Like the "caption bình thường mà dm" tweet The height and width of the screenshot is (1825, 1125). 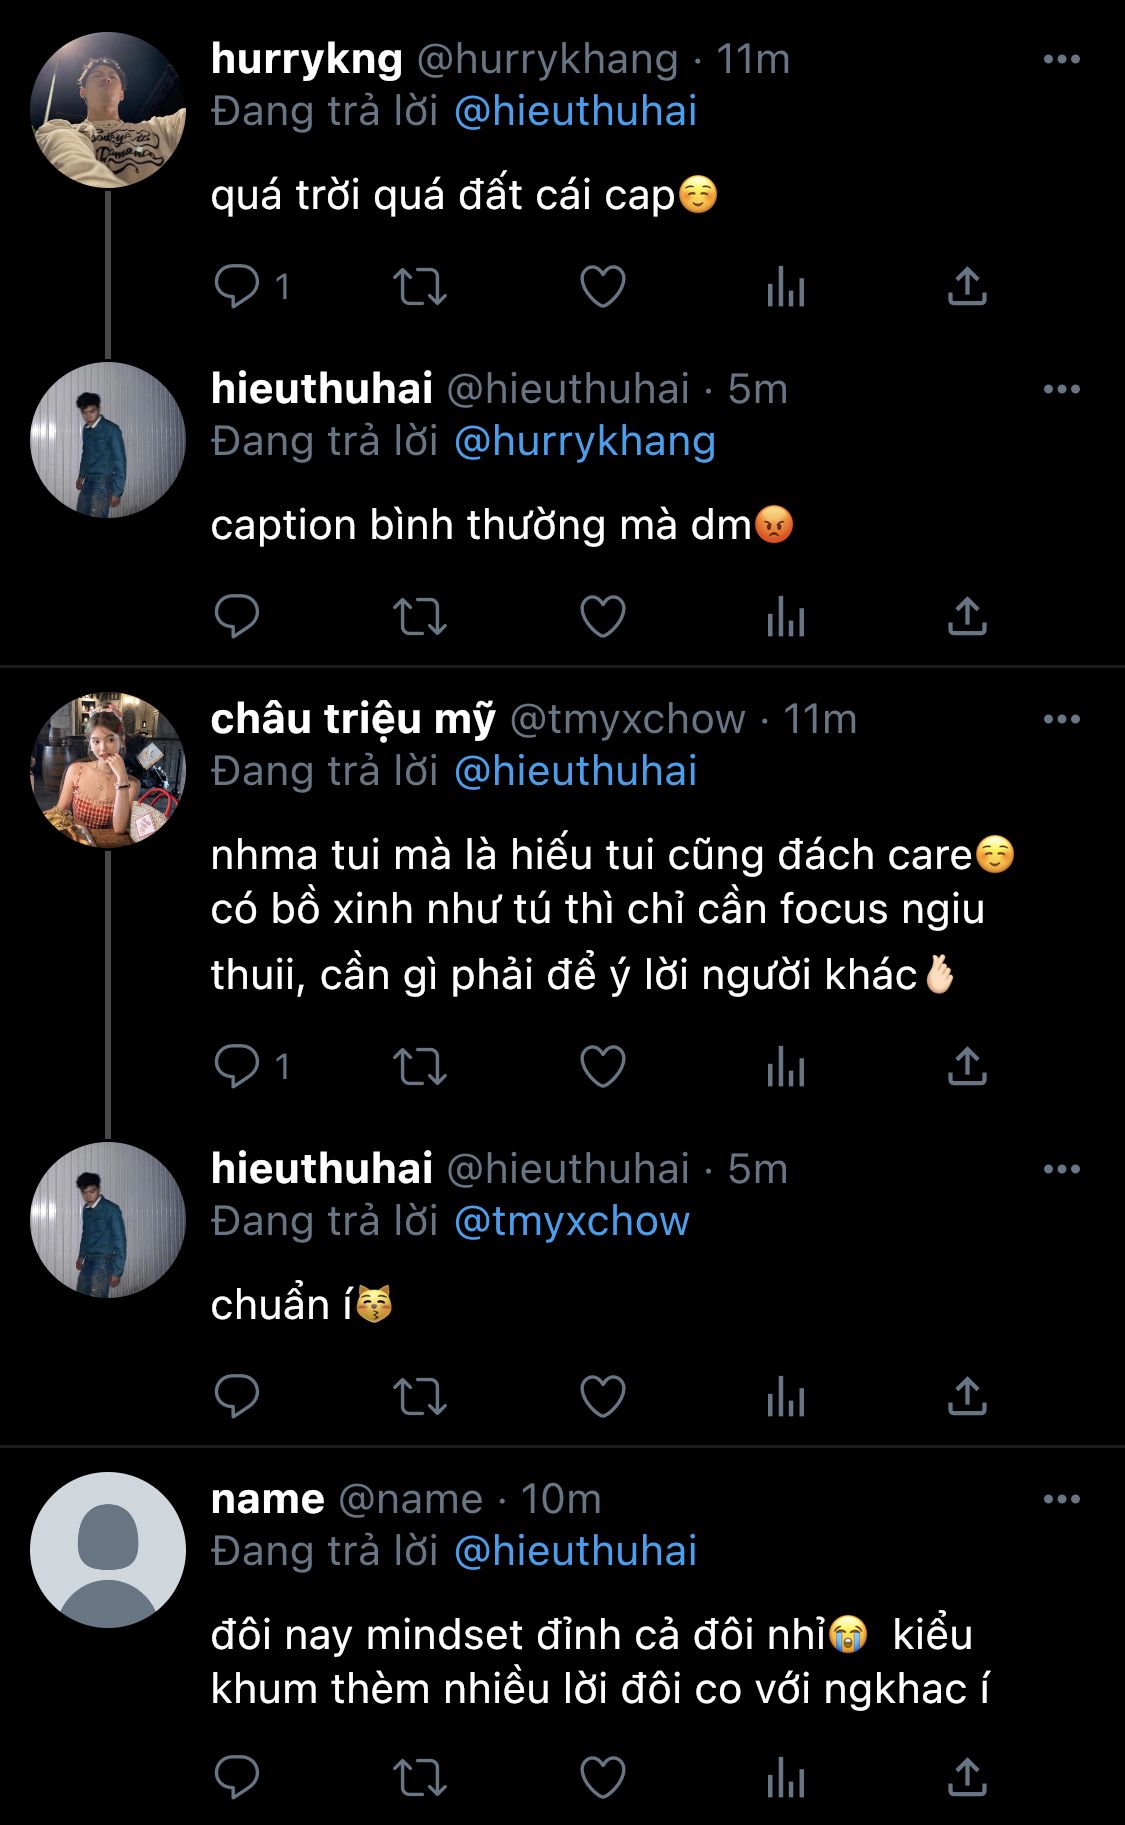(603, 616)
